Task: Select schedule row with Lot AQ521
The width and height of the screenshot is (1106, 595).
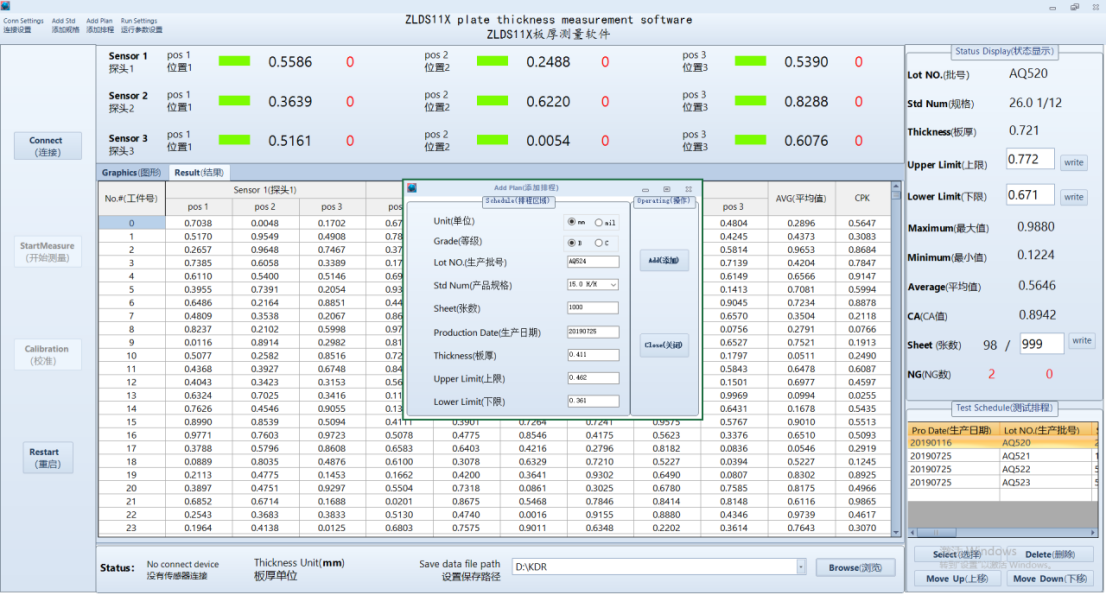Action: (x=1002, y=456)
